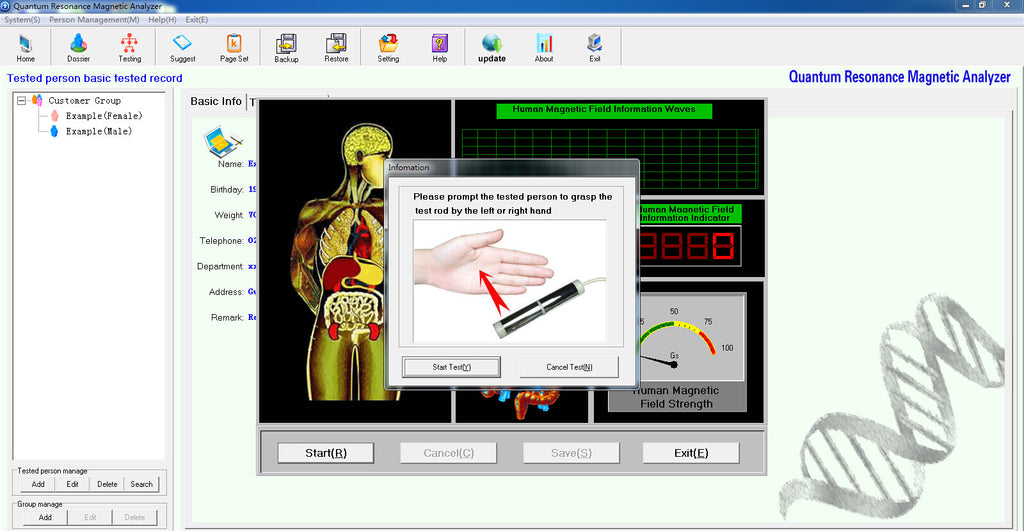Click the male person icon in tree
Image resolution: width=1024 pixels, height=531 pixels.
(x=54, y=131)
